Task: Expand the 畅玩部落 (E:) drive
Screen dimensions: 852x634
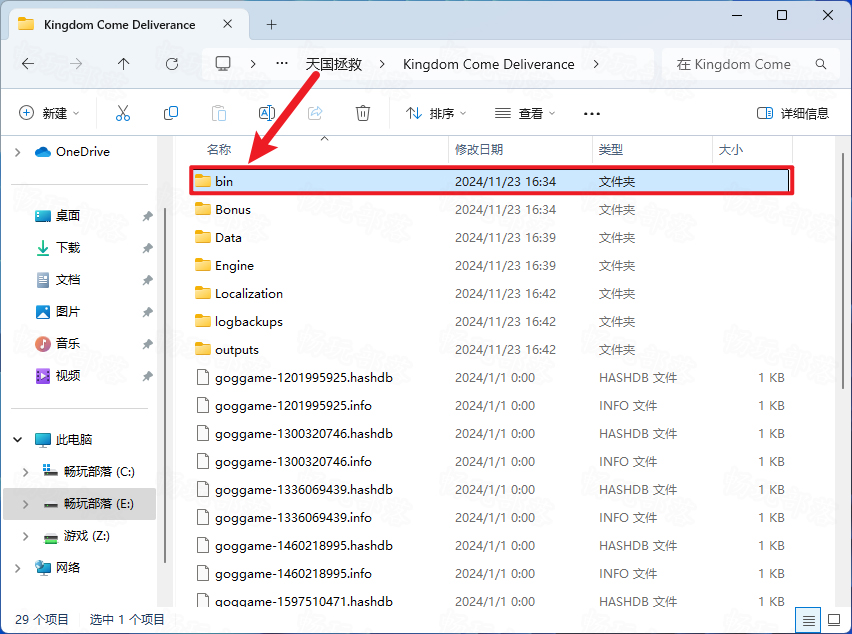Action: 26,504
